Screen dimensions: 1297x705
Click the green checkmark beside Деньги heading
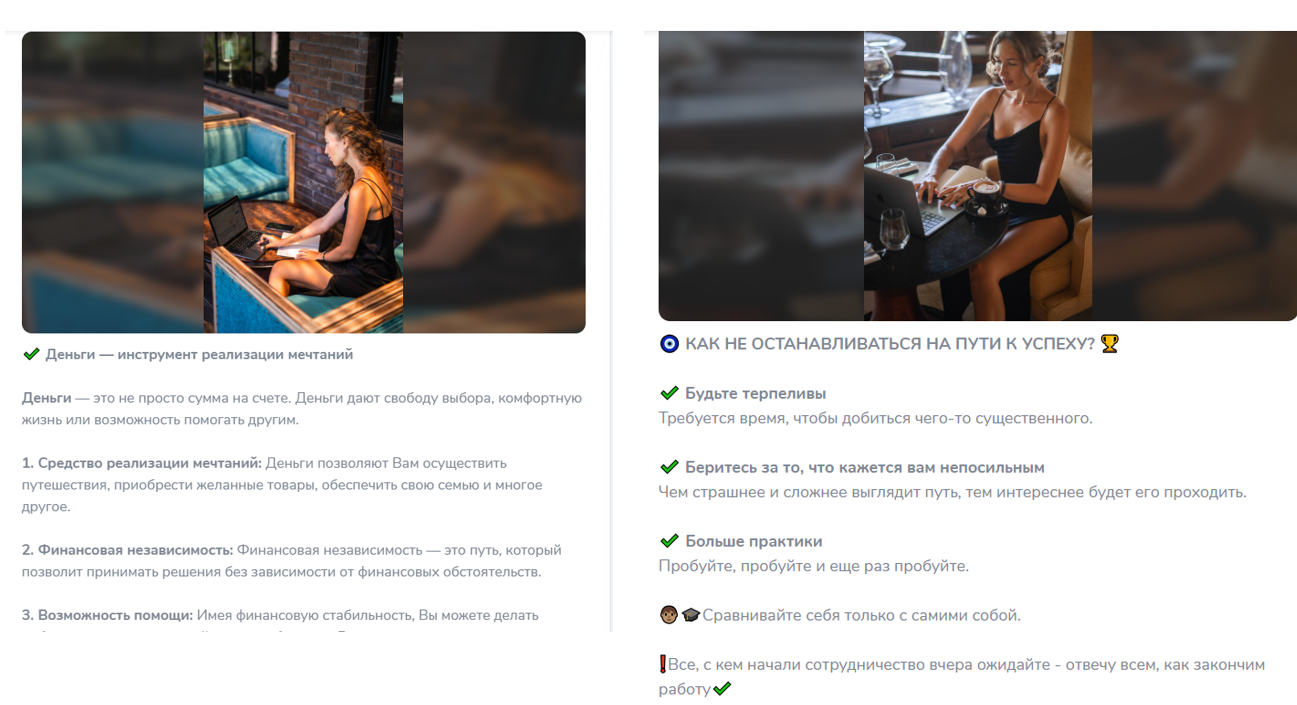[x=31, y=354]
